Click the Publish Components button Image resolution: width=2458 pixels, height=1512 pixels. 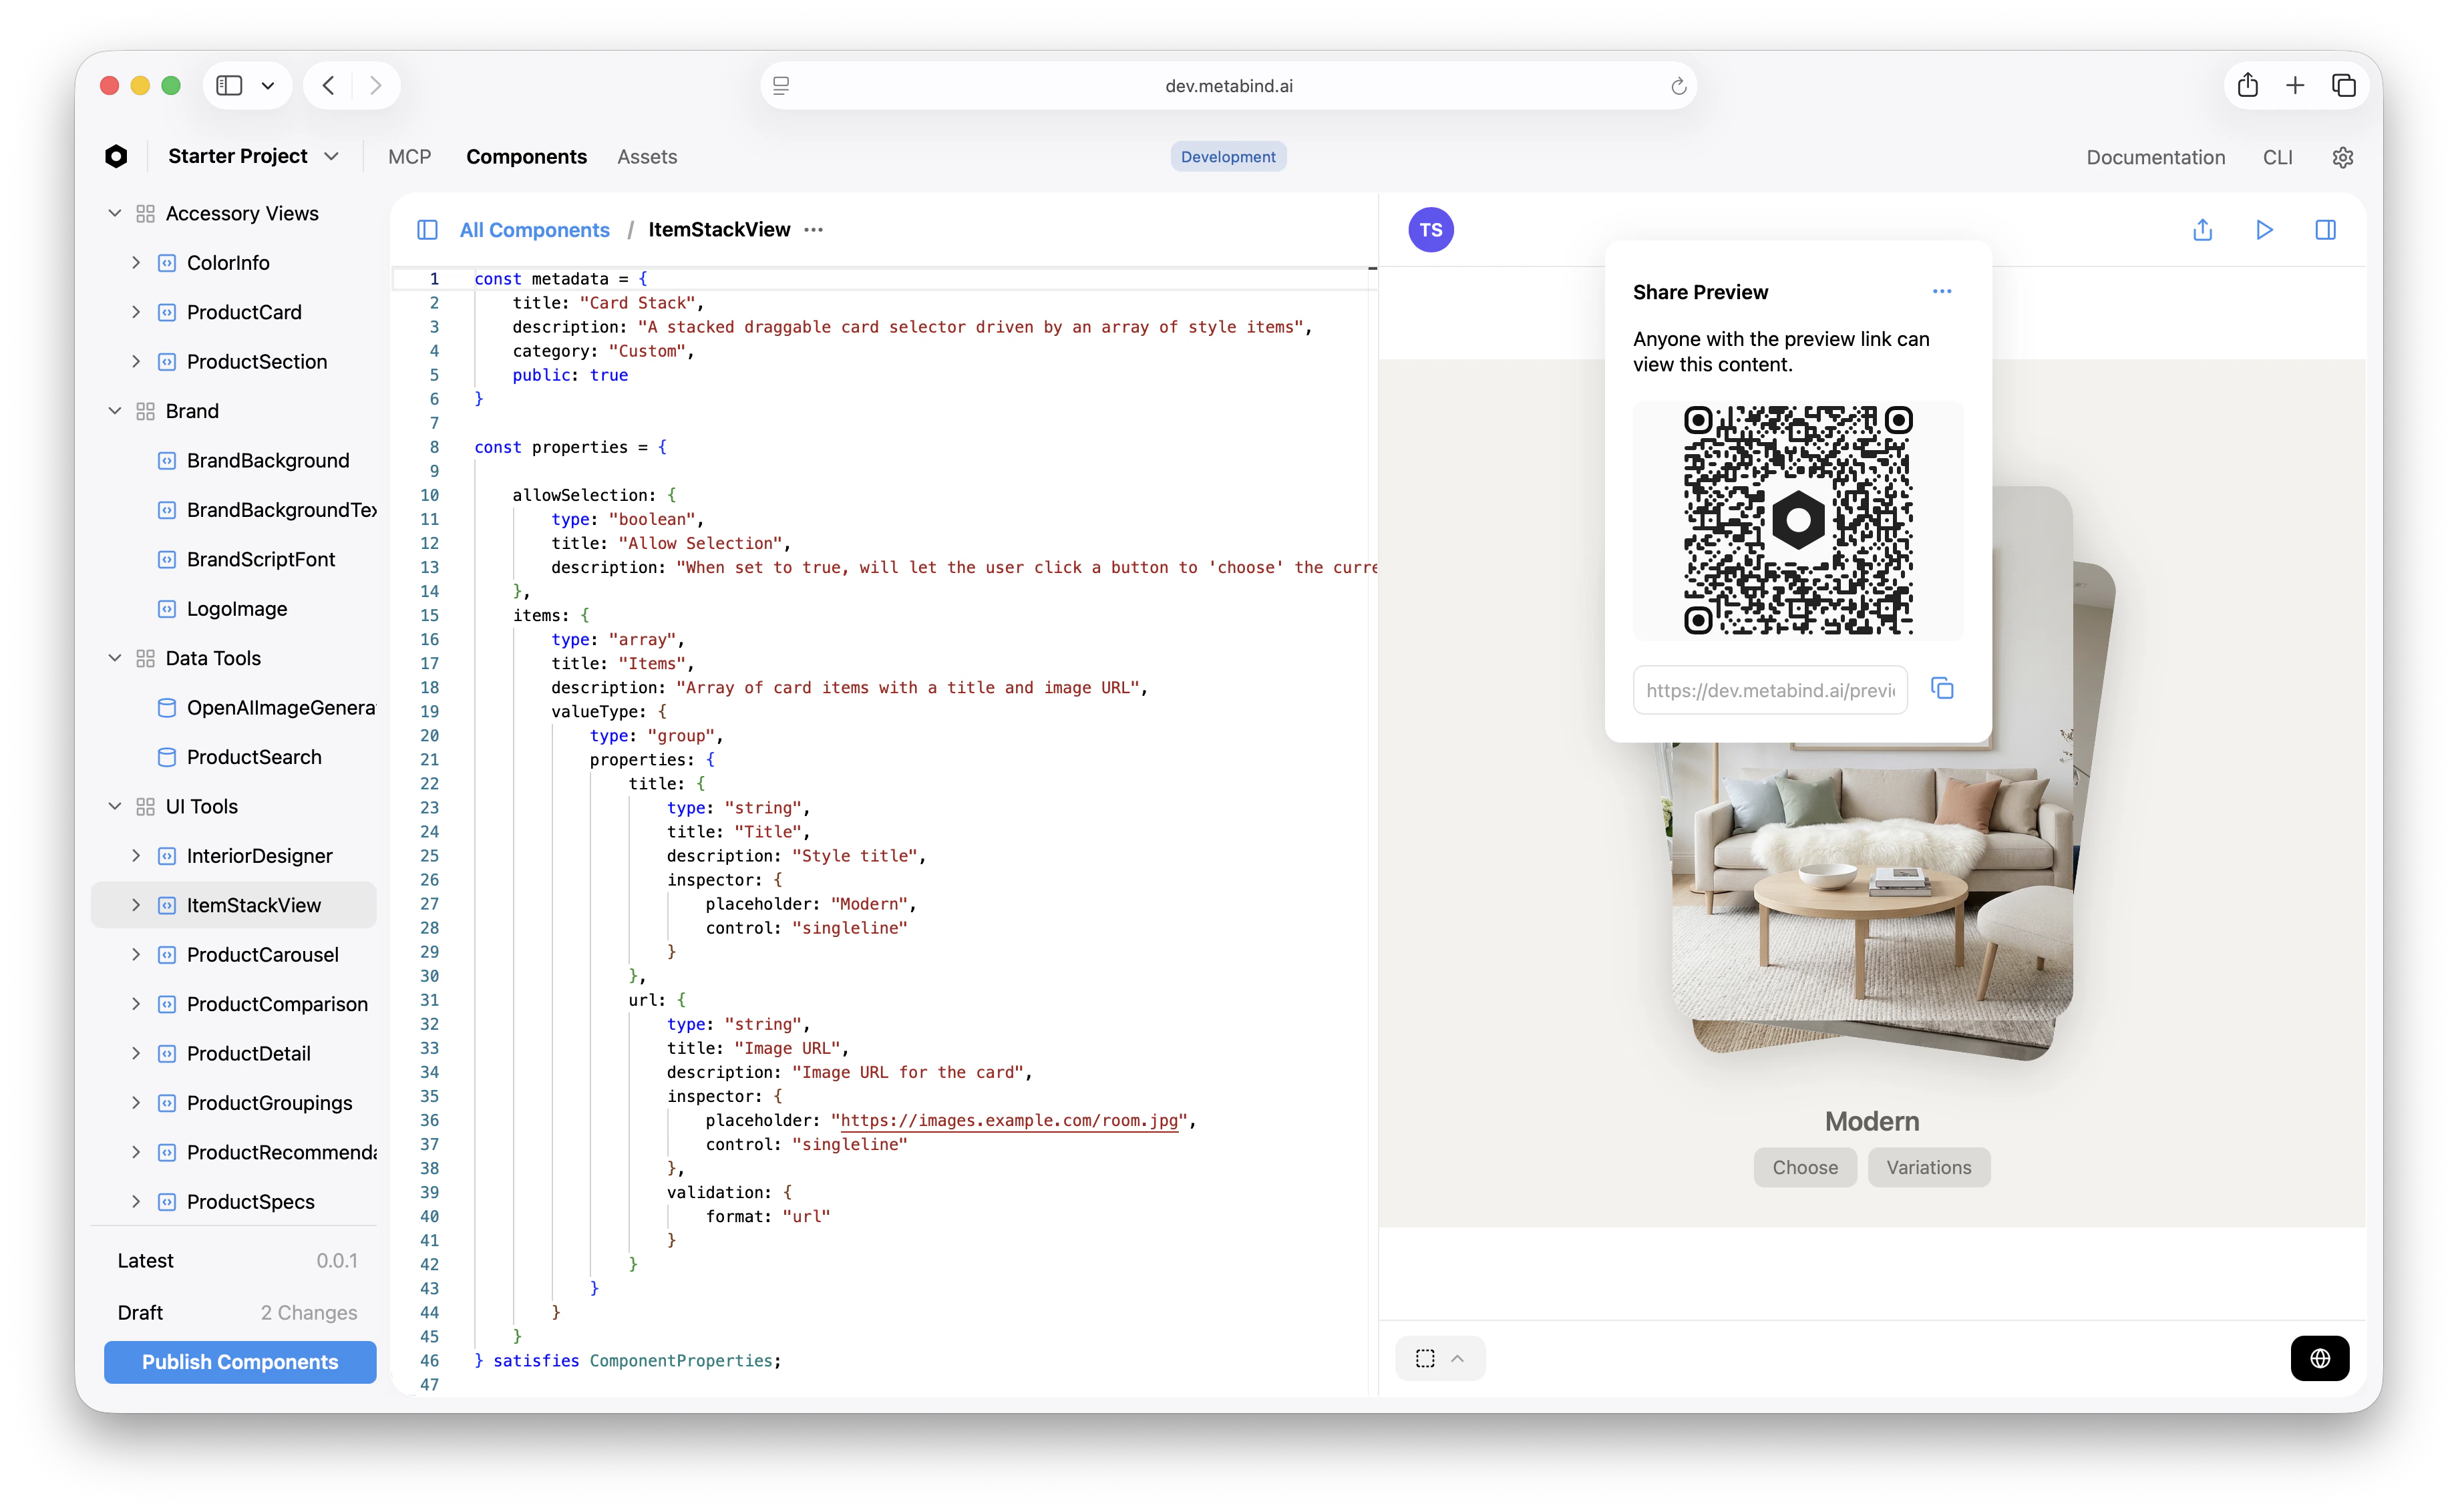(240, 1362)
